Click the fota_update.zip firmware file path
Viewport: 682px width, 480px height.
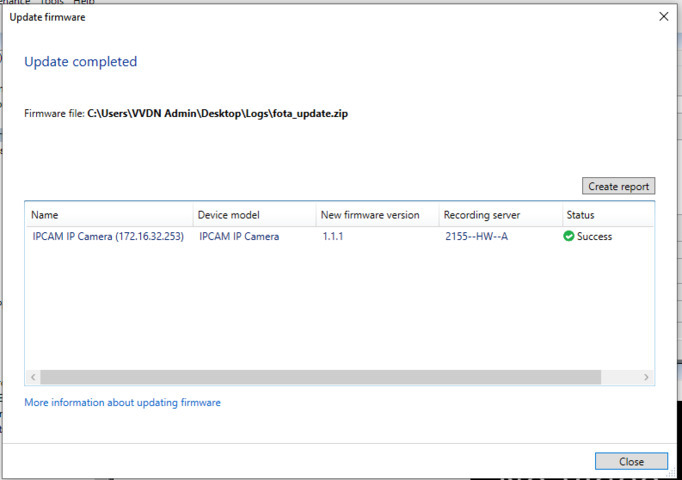pyautogui.click(x=217, y=114)
